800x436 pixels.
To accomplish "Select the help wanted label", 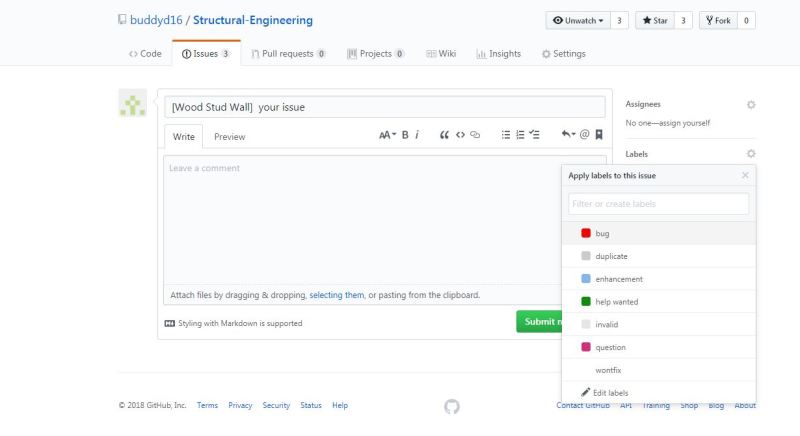I will click(x=659, y=301).
